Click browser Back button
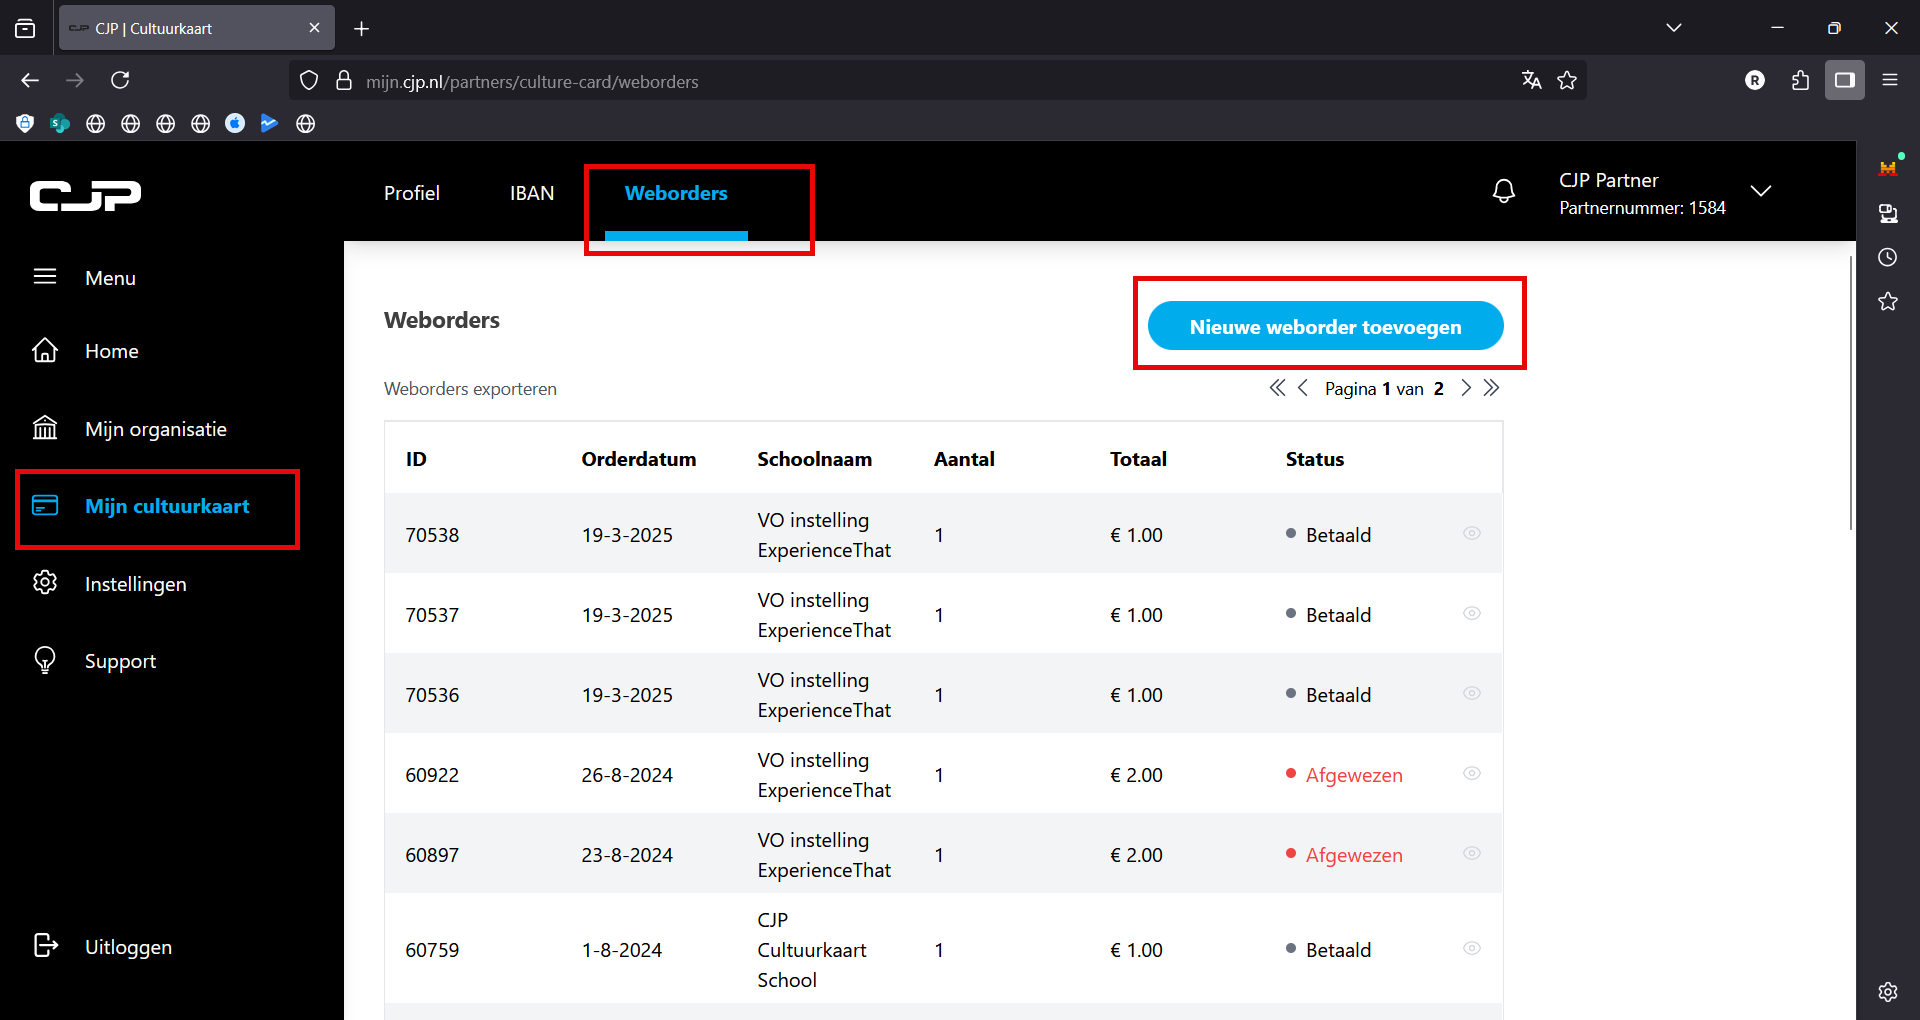This screenshot has width=1920, height=1020. click(x=30, y=80)
